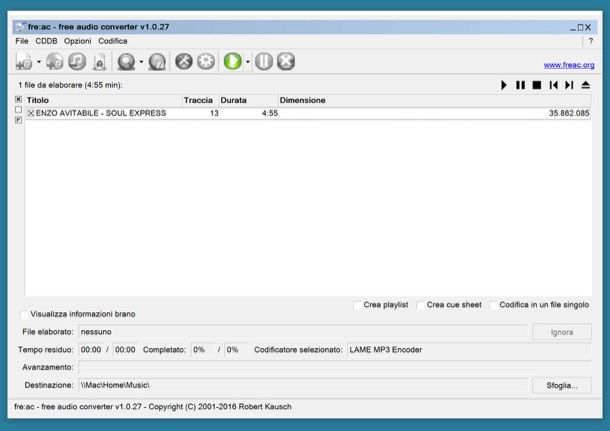Sort by the Titolo column header
The width and height of the screenshot is (610, 431).
104,100
